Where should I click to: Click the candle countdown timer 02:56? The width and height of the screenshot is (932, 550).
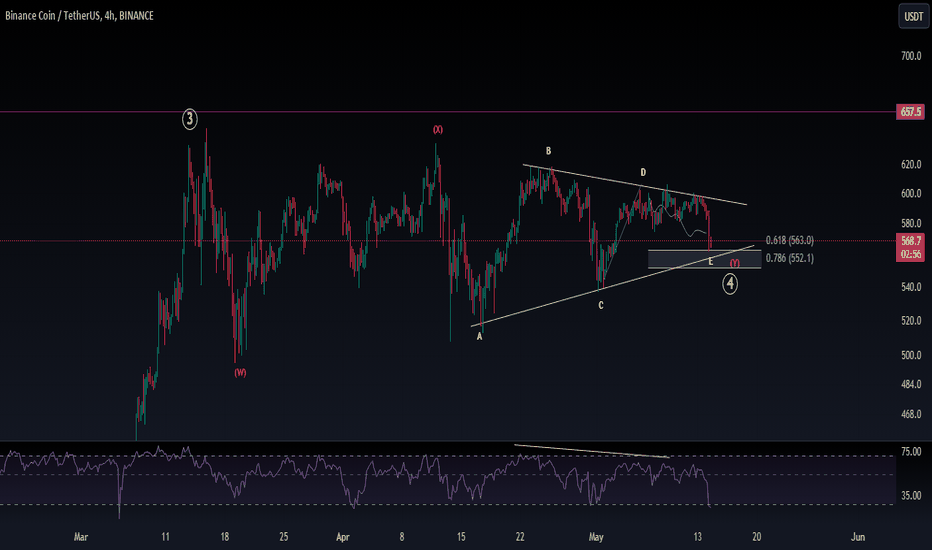click(910, 254)
